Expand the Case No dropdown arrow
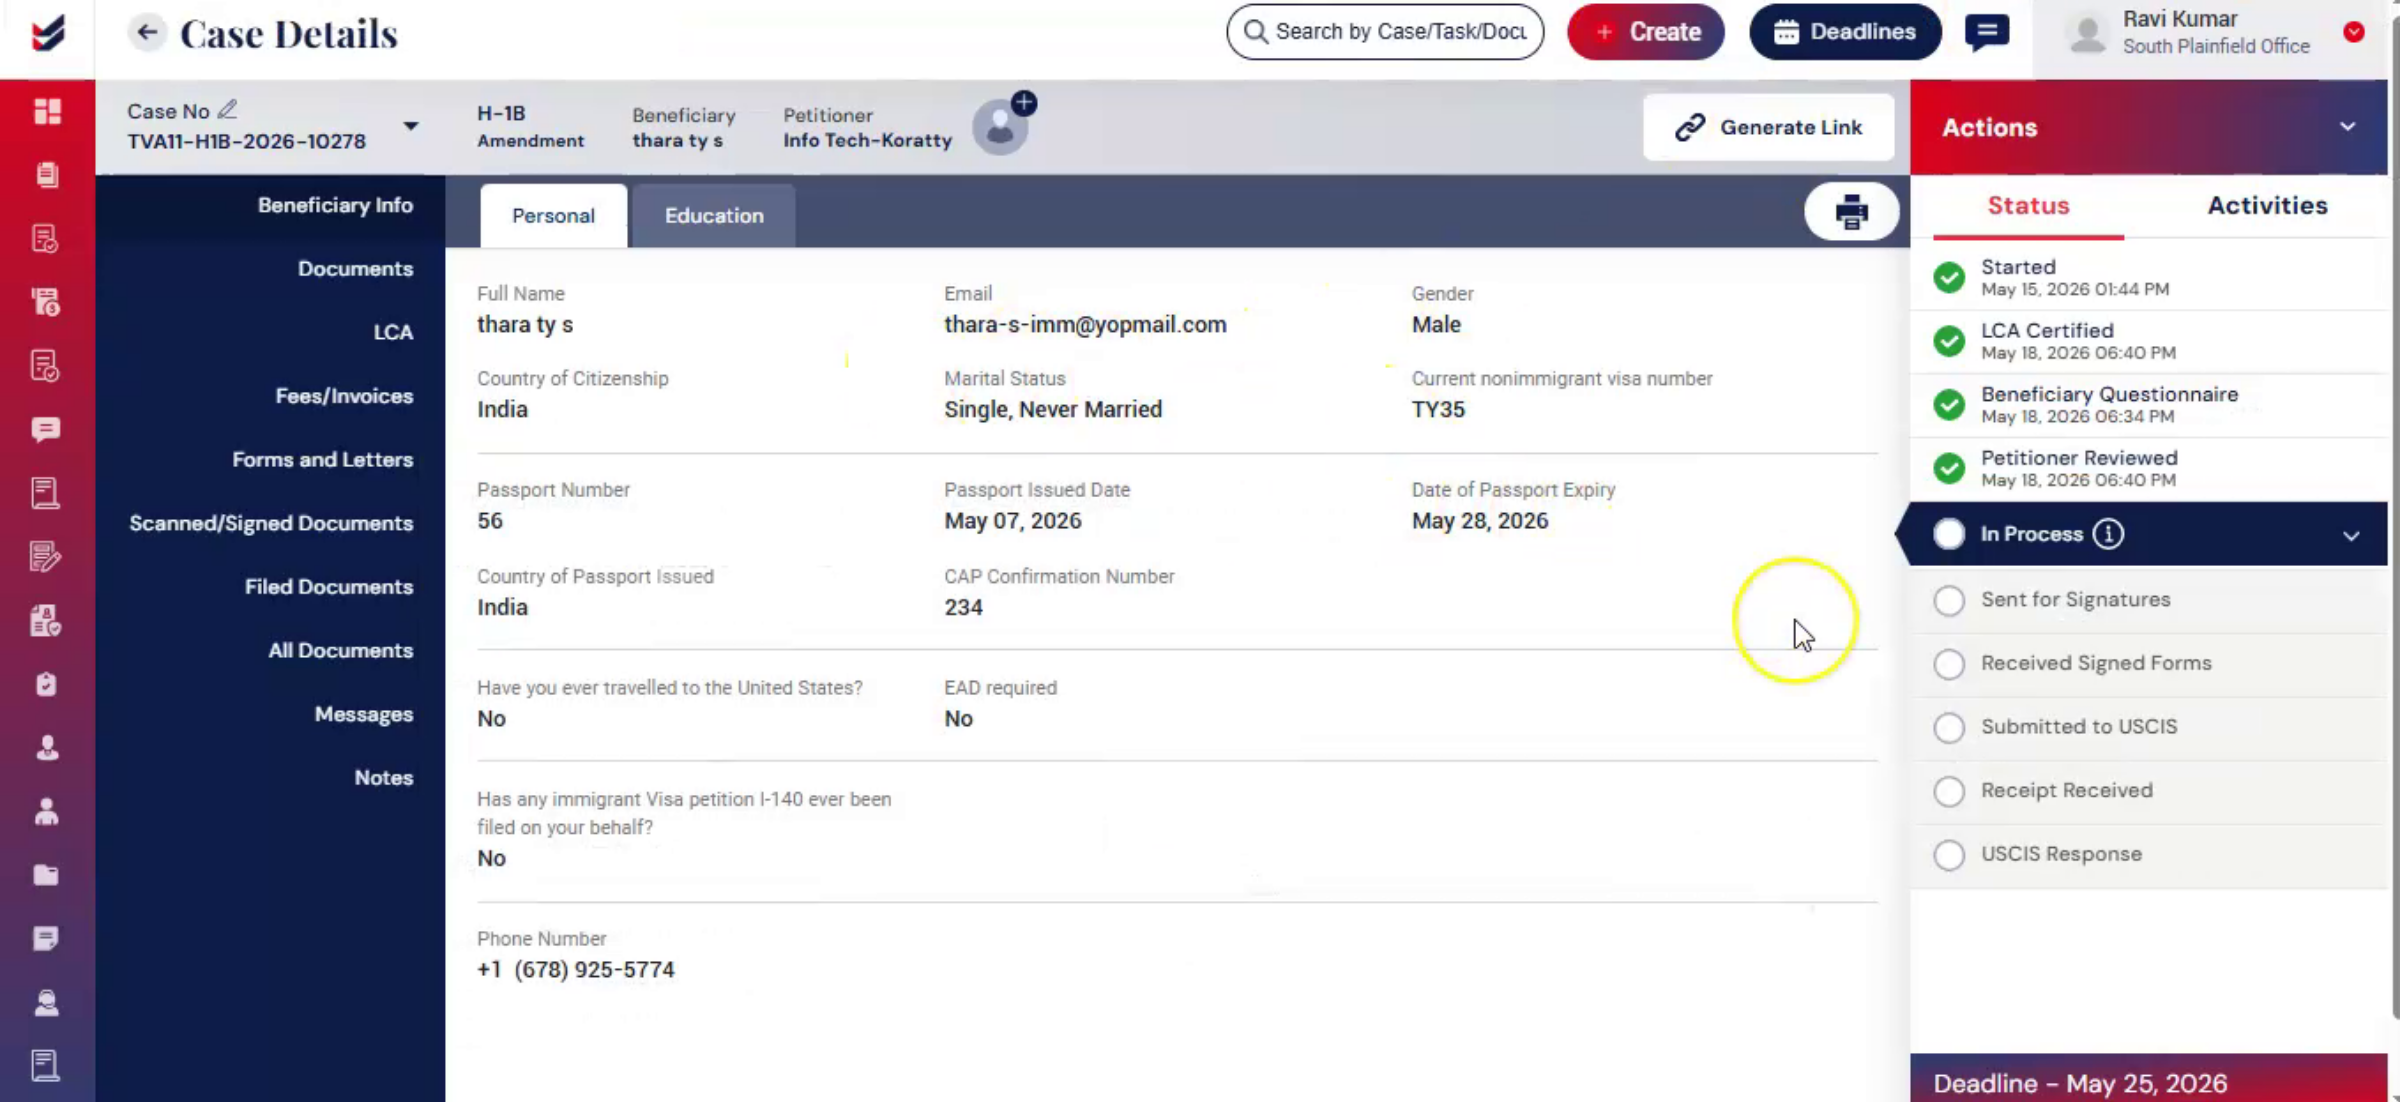The height and width of the screenshot is (1102, 2400). [x=411, y=126]
